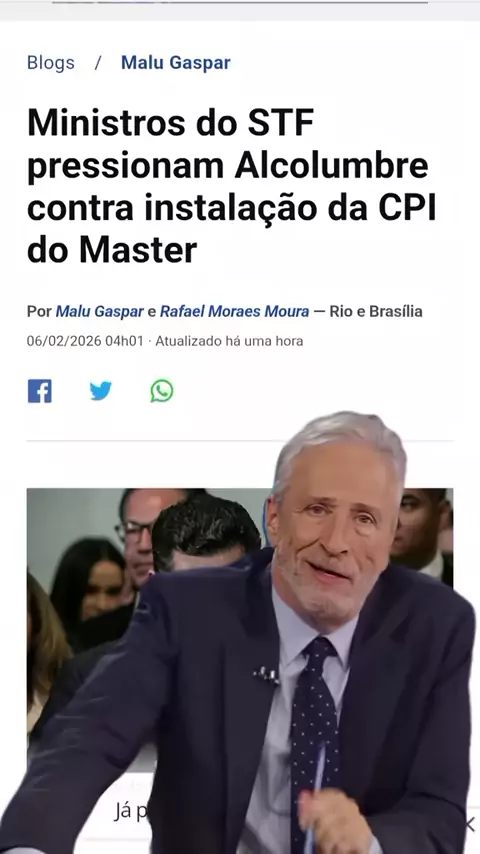The height and width of the screenshot is (854, 480).
Task: Open Malu Gaspar's author page in byline
Action: coord(99,312)
